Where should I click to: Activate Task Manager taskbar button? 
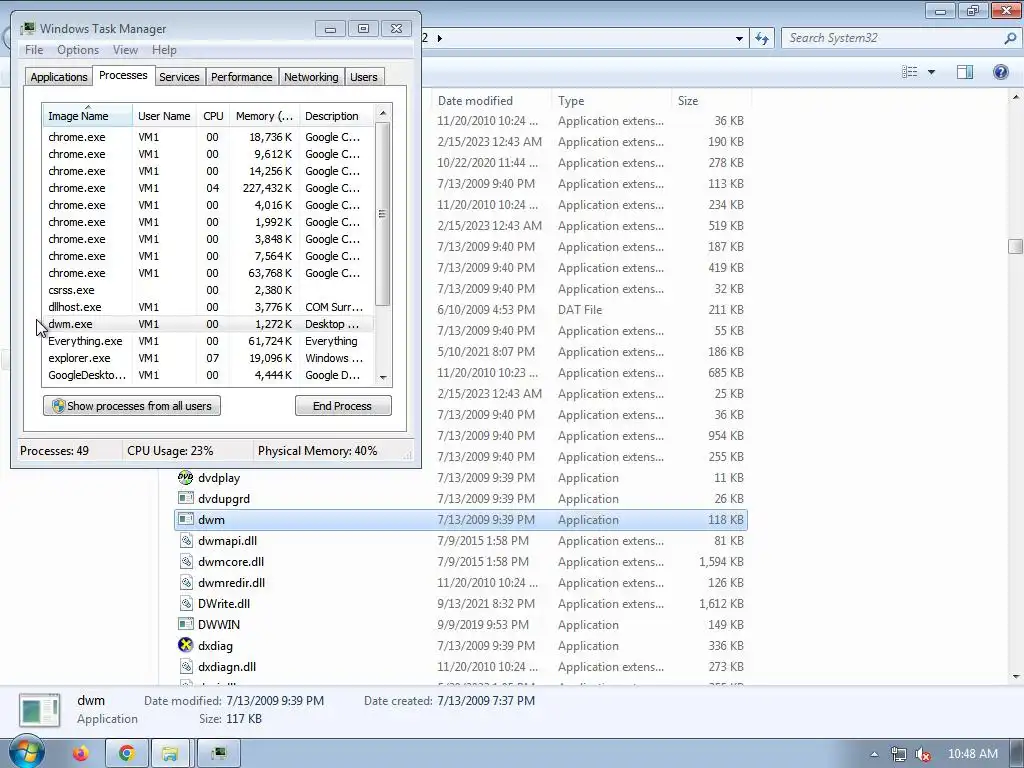(x=219, y=754)
